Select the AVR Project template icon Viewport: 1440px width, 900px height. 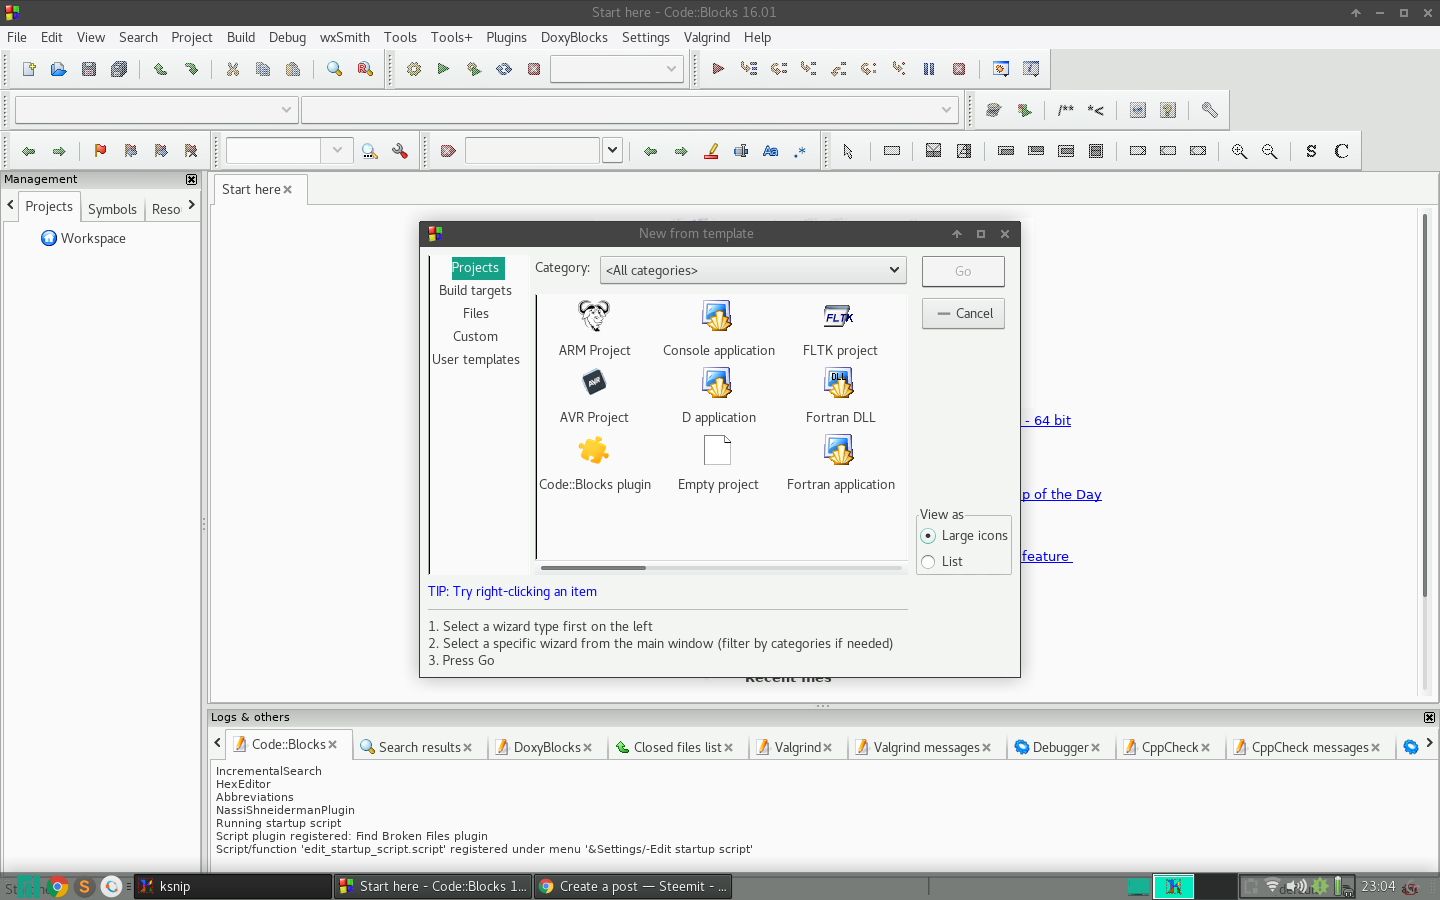coord(594,383)
